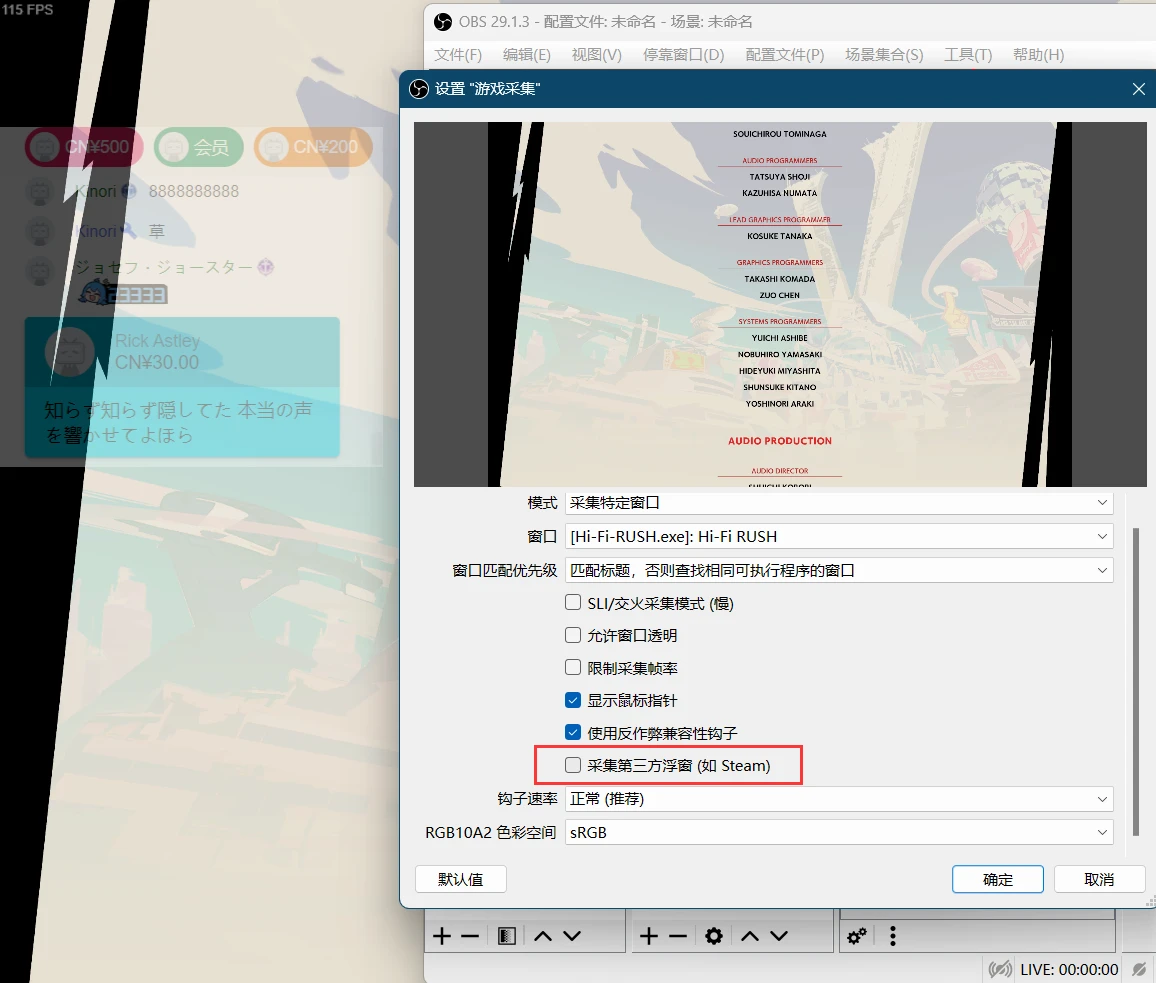Click the game capture preview image
The width and height of the screenshot is (1156, 983).
[x=780, y=304]
